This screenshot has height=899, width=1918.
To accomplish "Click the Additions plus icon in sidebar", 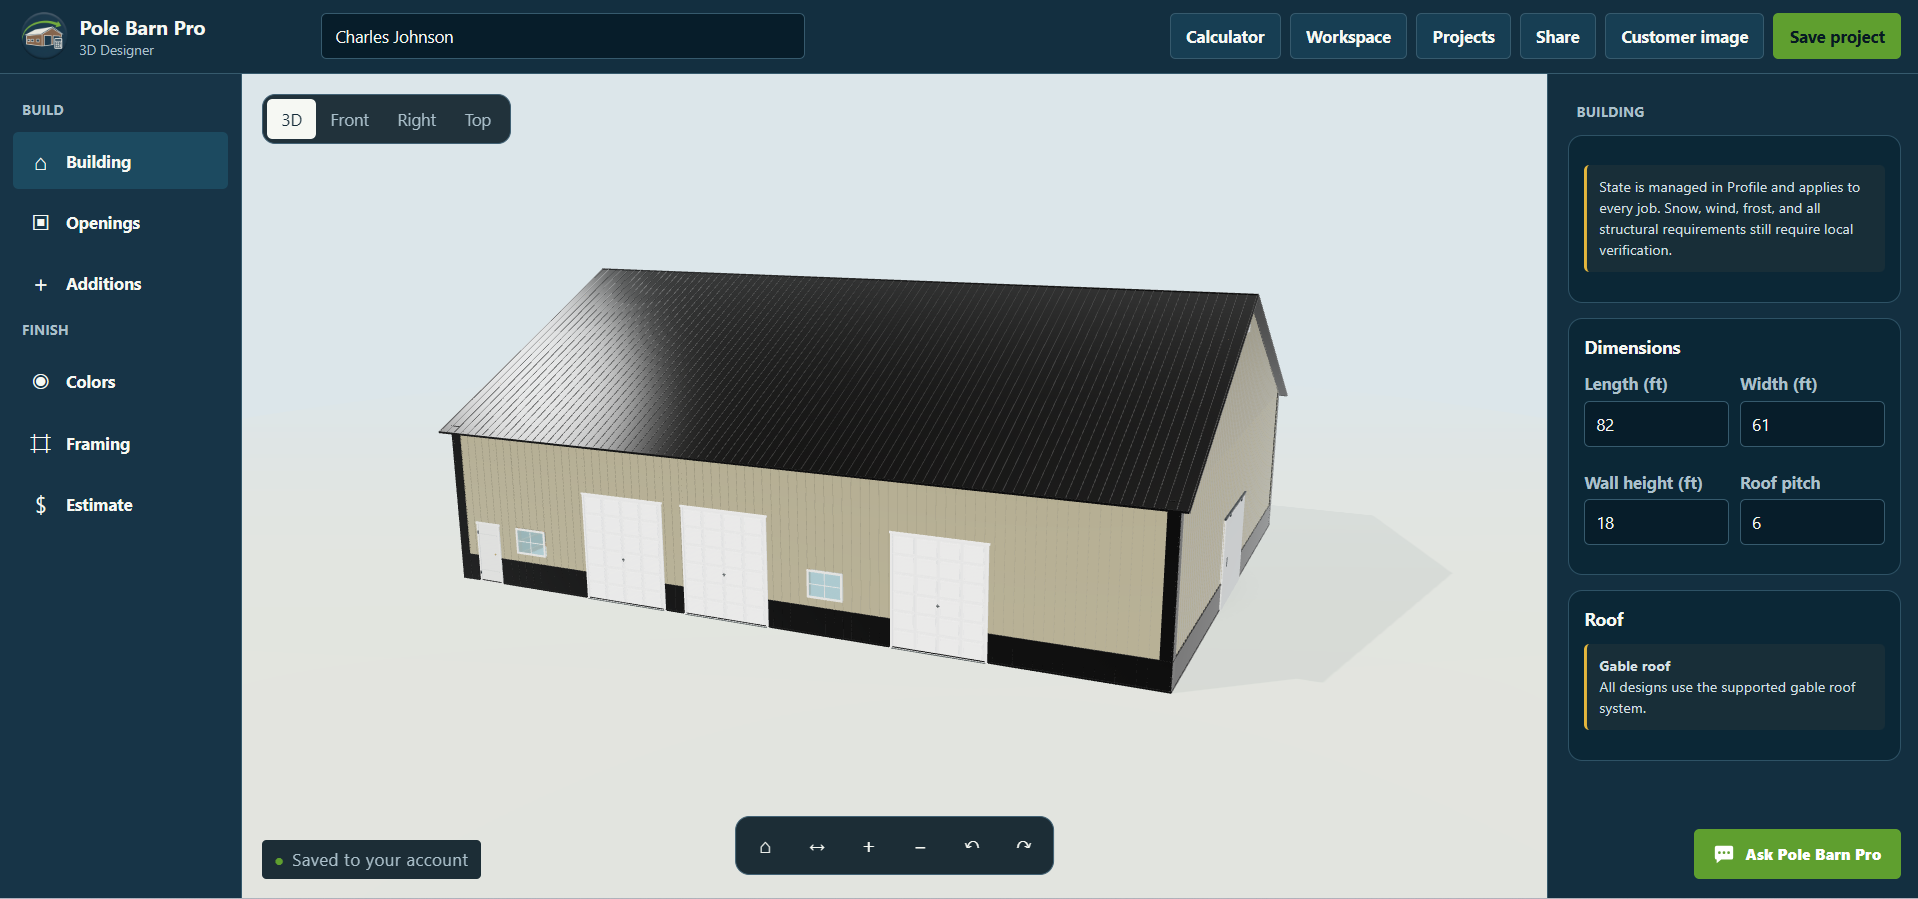I will coord(41,285).
